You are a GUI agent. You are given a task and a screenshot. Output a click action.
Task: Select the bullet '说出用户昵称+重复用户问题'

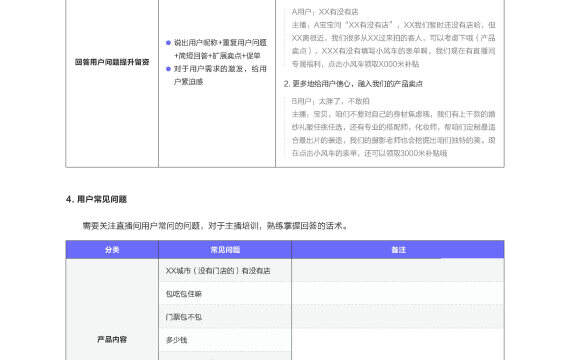point(217,49)
